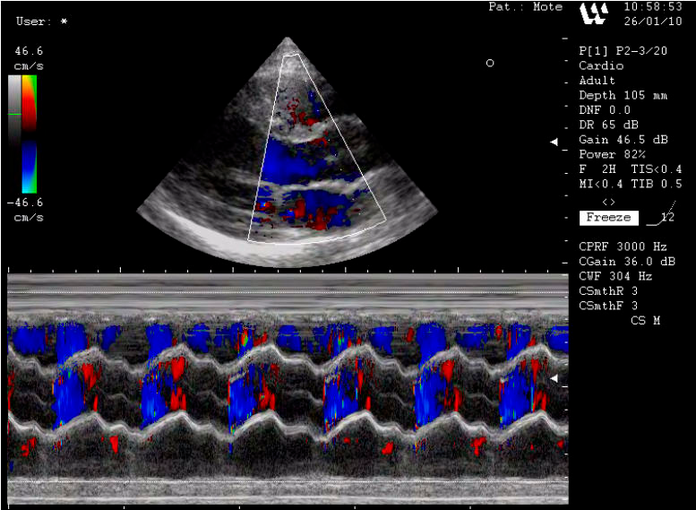Image resolution: width=696 pixels, height=510 pixels.
Task: Select the Gain 46.5 dB parameter
Action: [x=620, y=140]
